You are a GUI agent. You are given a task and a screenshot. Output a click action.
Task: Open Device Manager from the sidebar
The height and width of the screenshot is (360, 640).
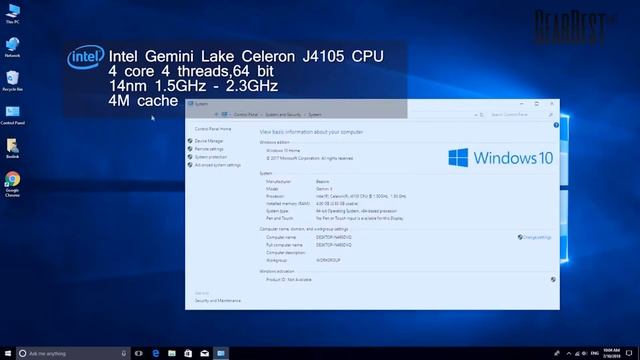209,141
